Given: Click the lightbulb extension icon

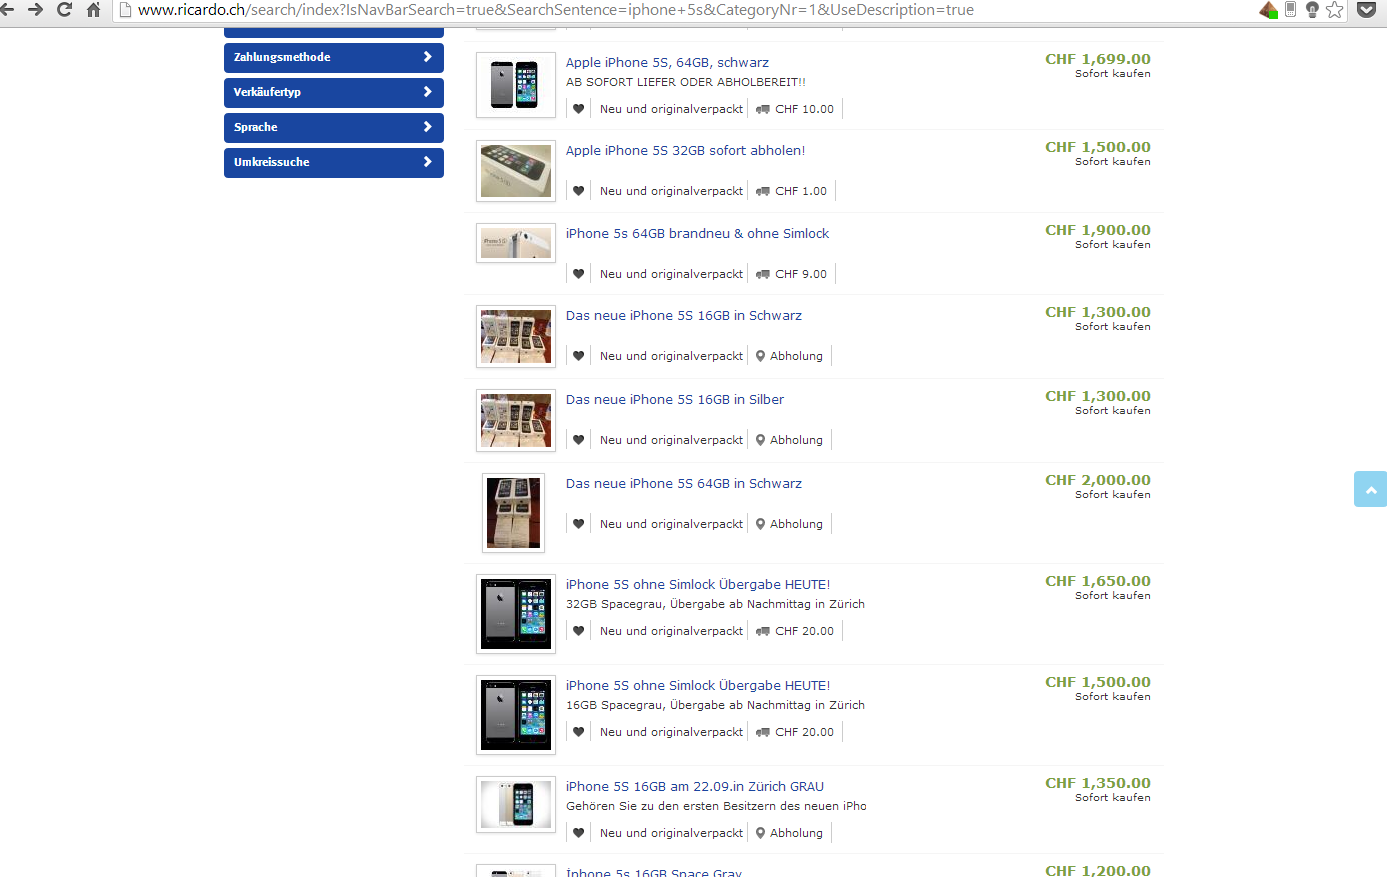Looking at the screenshot, I should pyautogui.click(x=1312, y=10).
